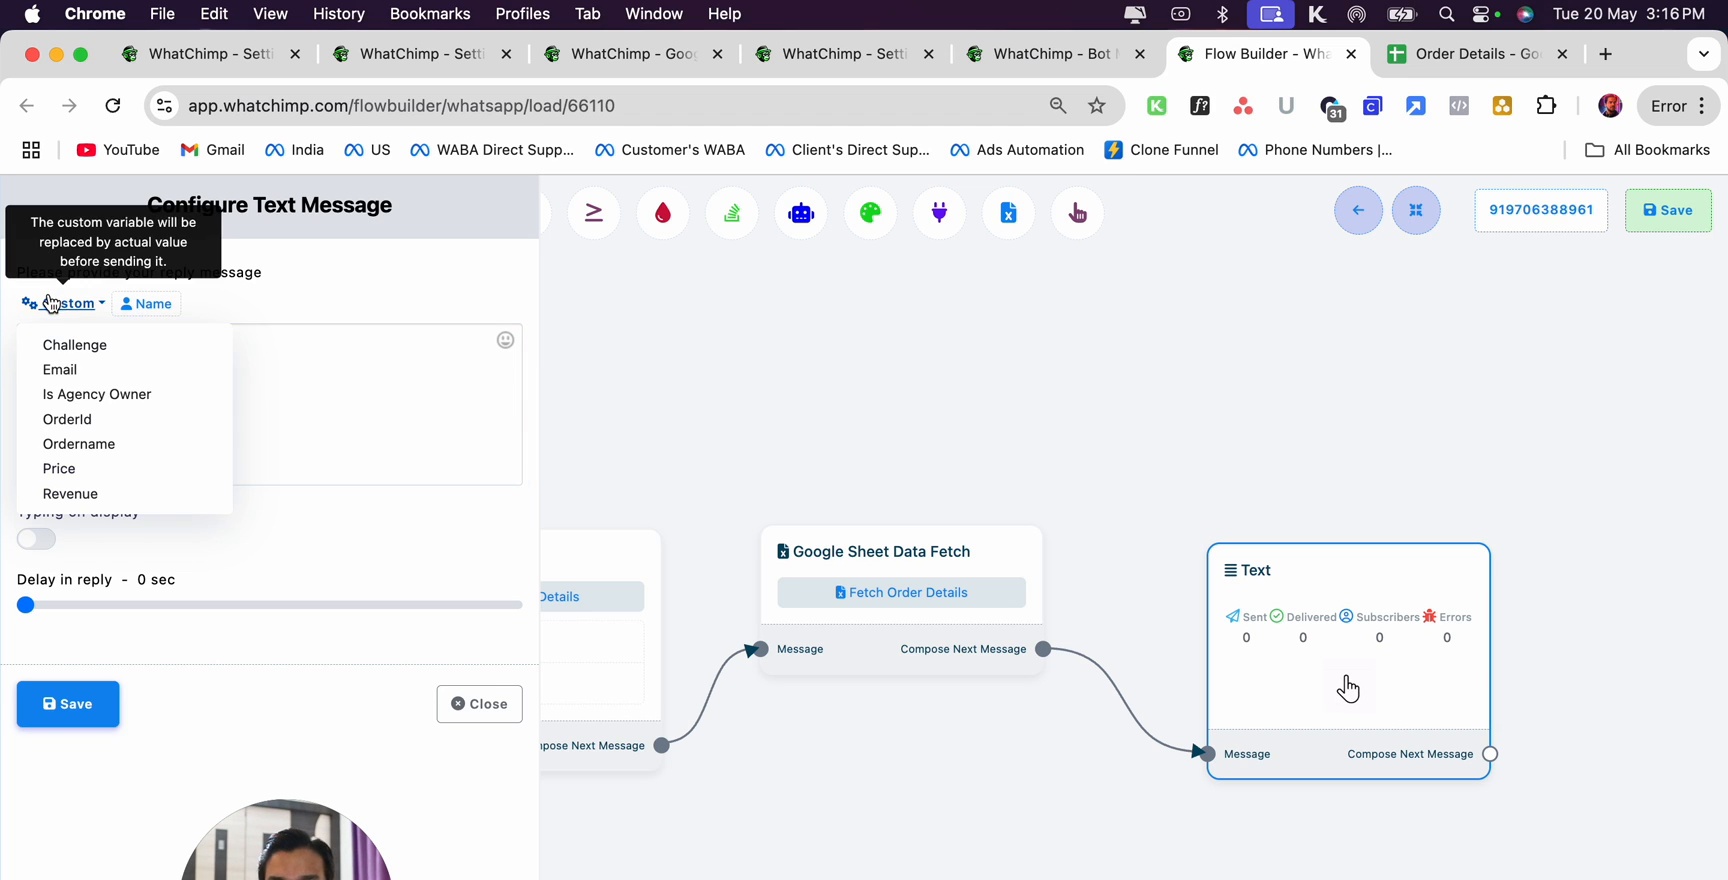This screenshot has height=880, width=1728.
Task: Select the pointing hand tap icon in toolbar
Action: pos(1077,212)
